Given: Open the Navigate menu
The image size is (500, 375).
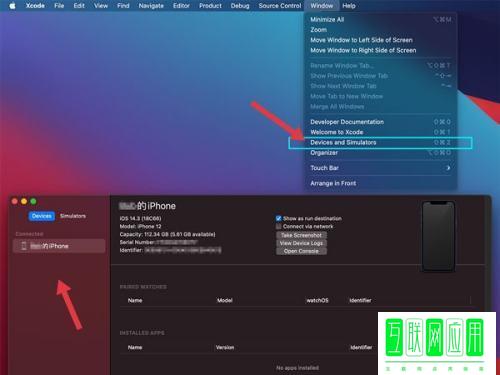Looking at the screenshot, I should [151, 6].
